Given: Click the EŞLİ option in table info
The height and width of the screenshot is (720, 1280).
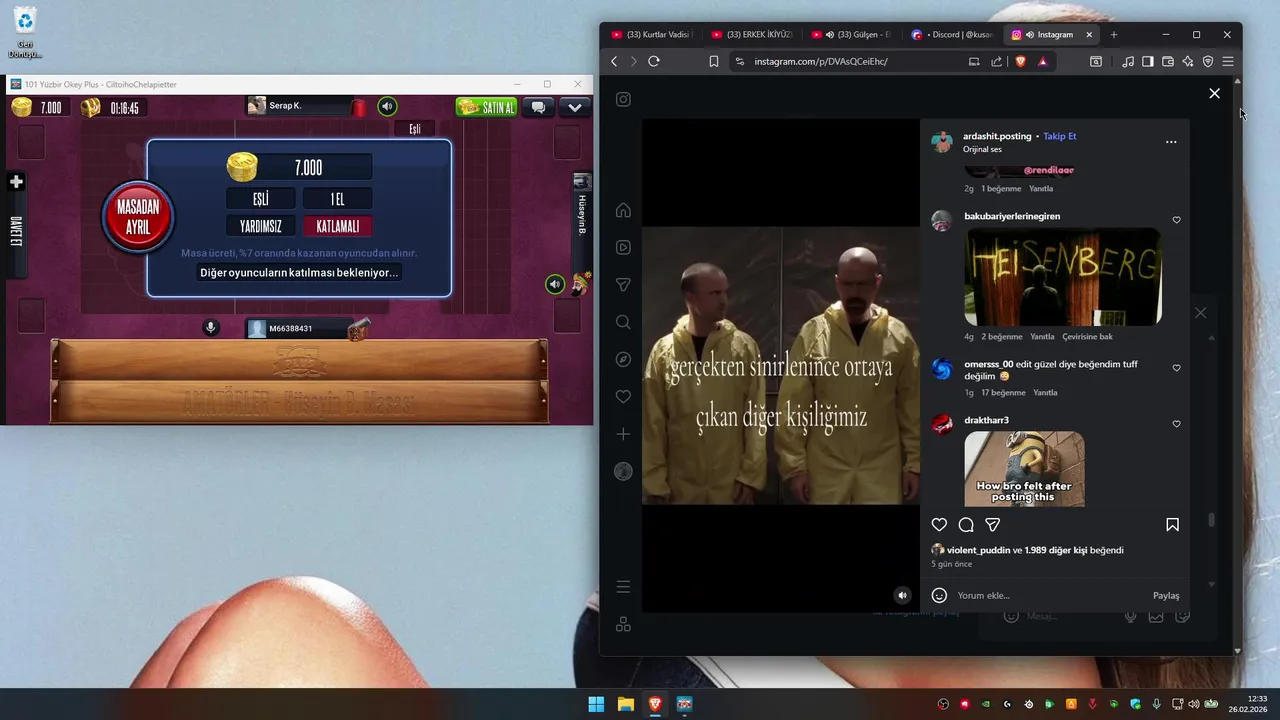Looking at the screenshot, I should [x=260, y=199].
